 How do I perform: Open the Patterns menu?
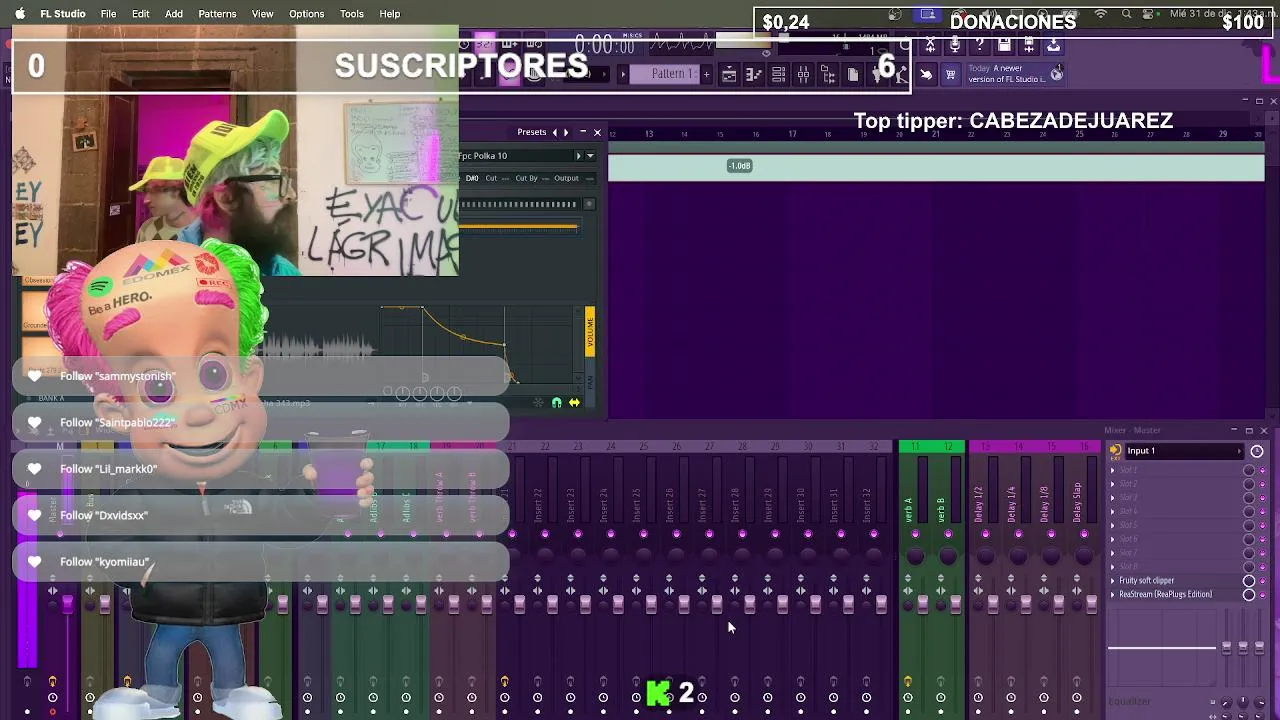coord(217,14)
